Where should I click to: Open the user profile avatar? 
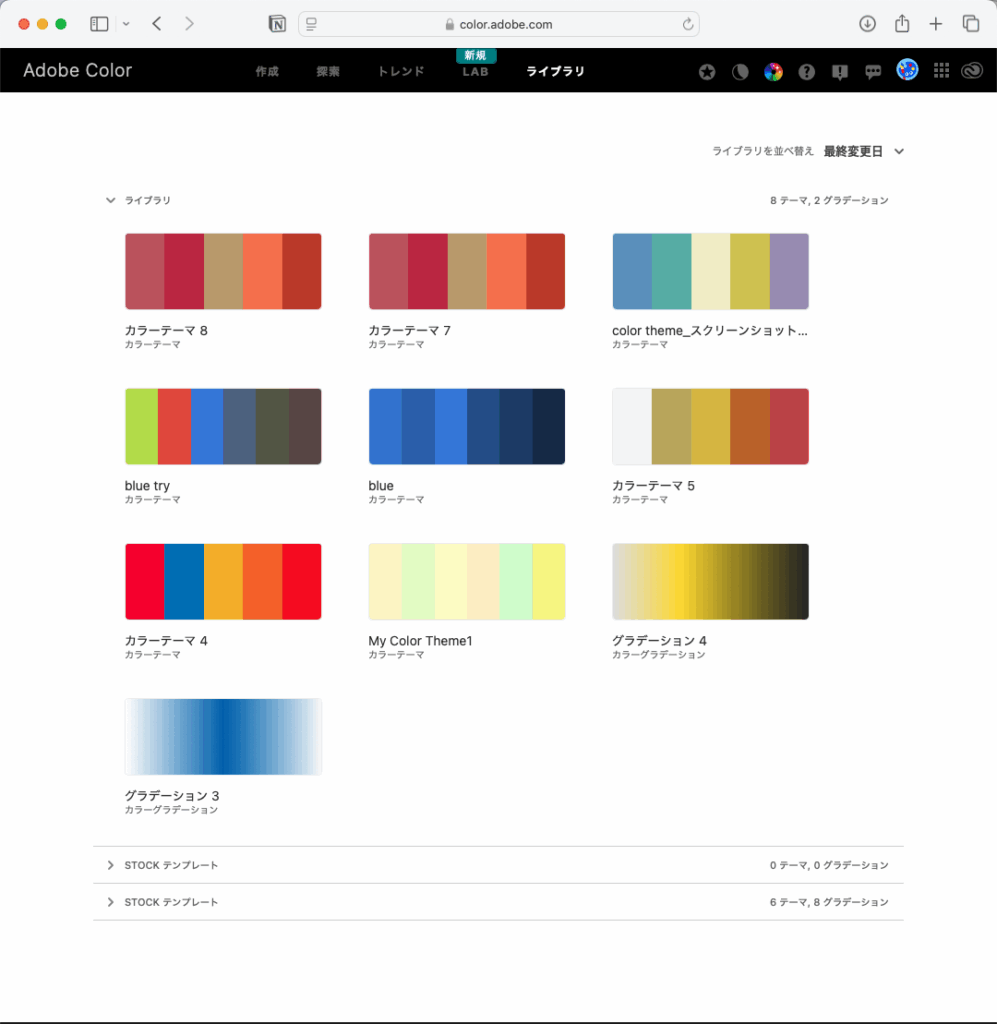(x=907, y=69)
